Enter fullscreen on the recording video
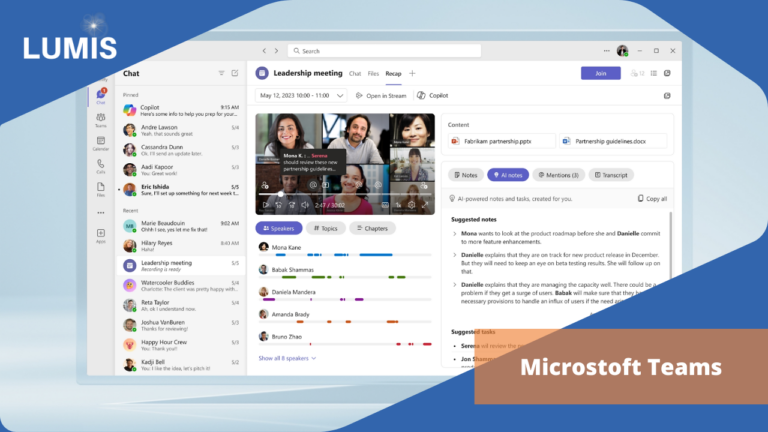 click(425, 205)
